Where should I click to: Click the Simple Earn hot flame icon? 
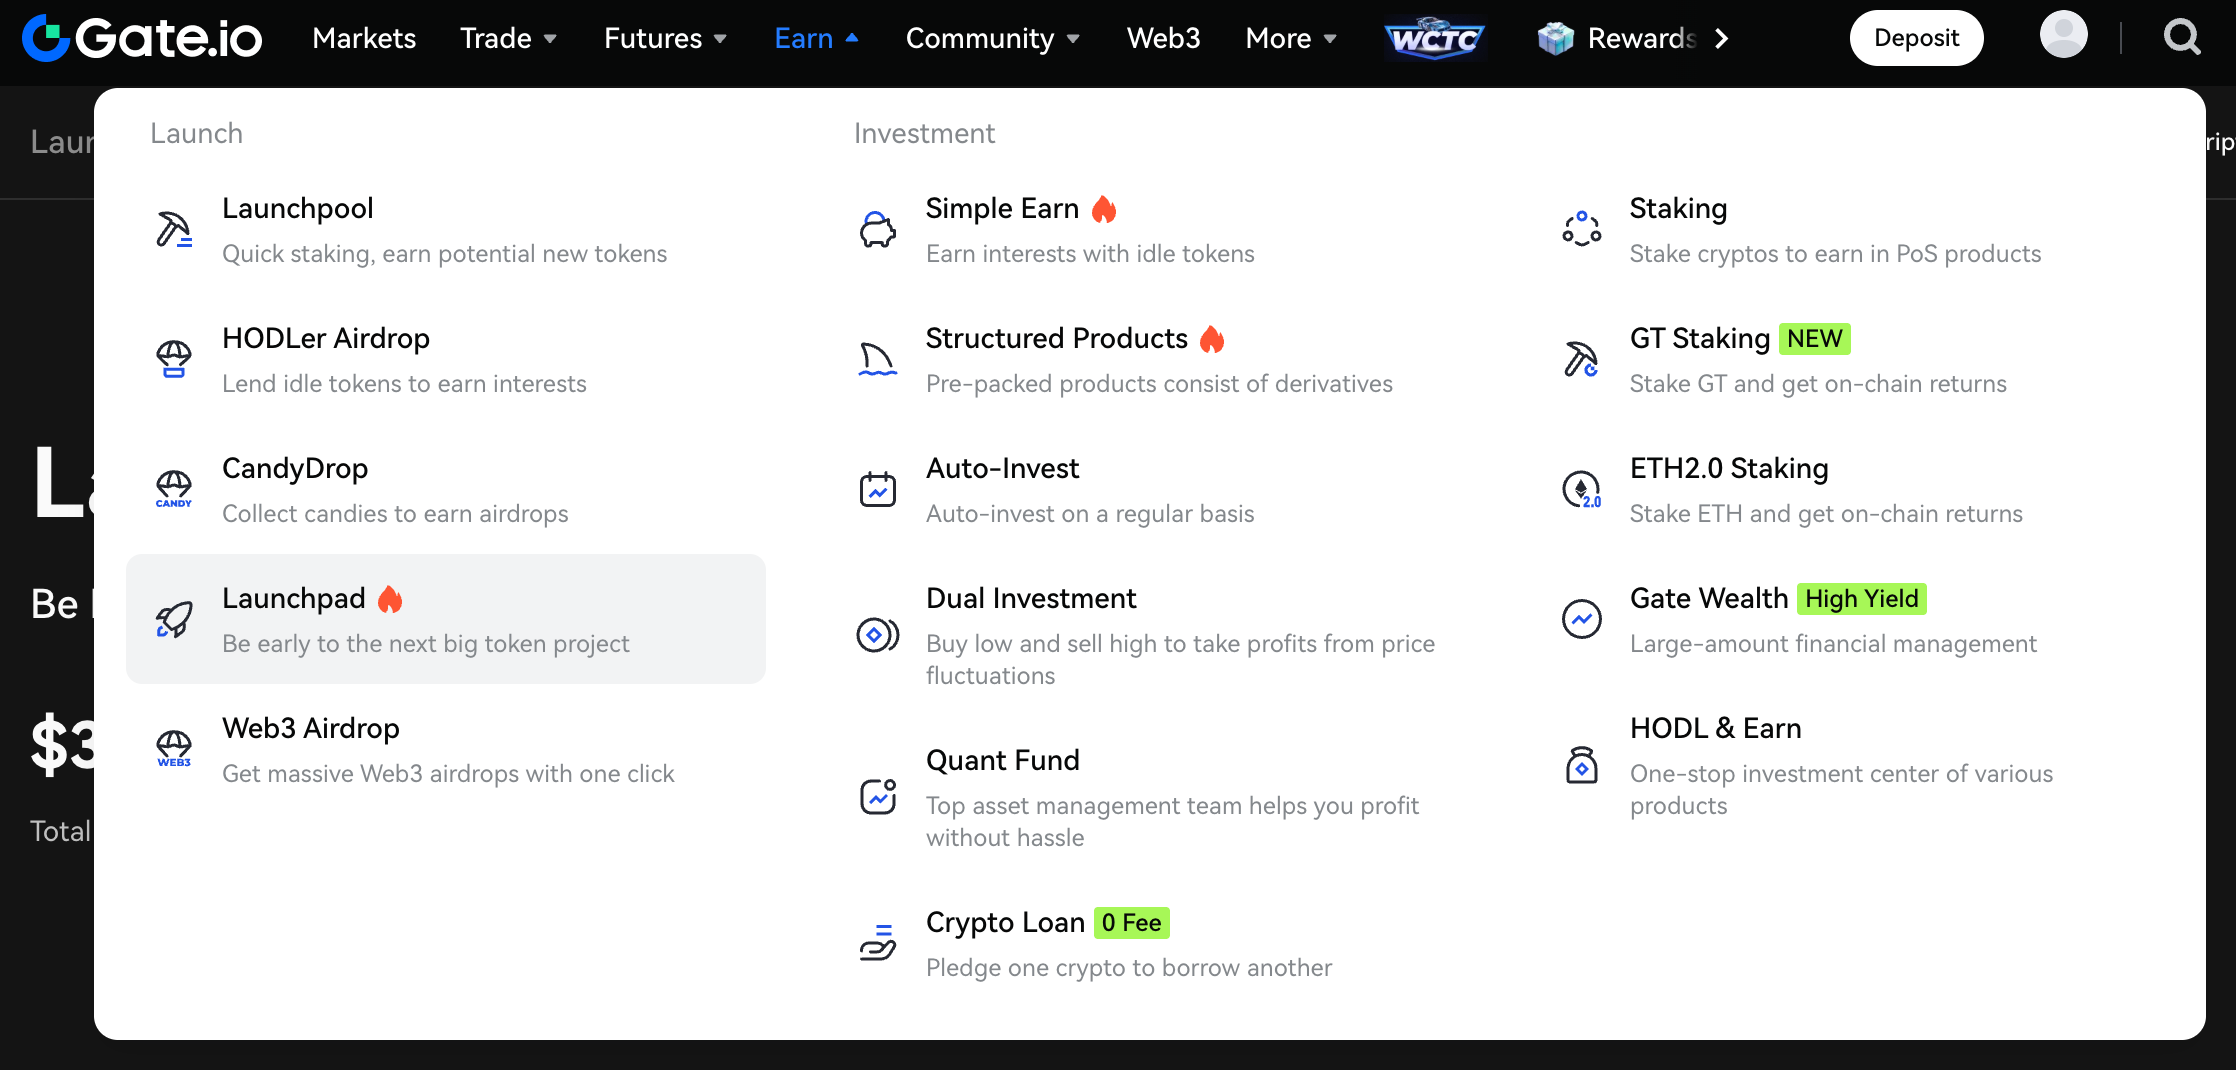(x=1104, y=209)
